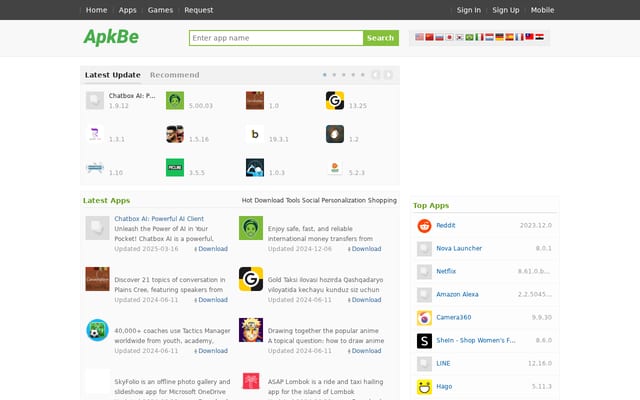
Task: Jump to the fifth carousel dot
Action: coord(362,75)
